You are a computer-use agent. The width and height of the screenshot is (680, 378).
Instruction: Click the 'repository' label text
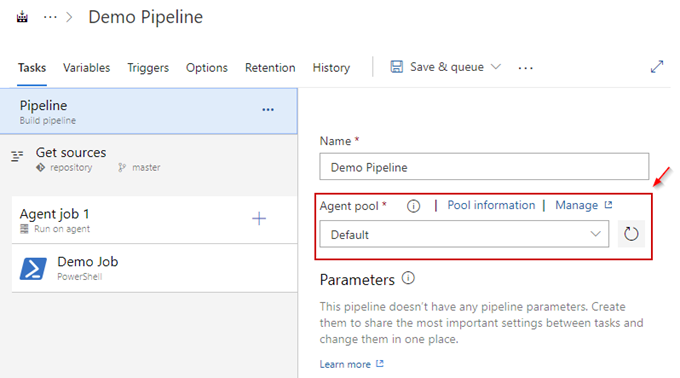pyautogui.click(x=71, y=167)
